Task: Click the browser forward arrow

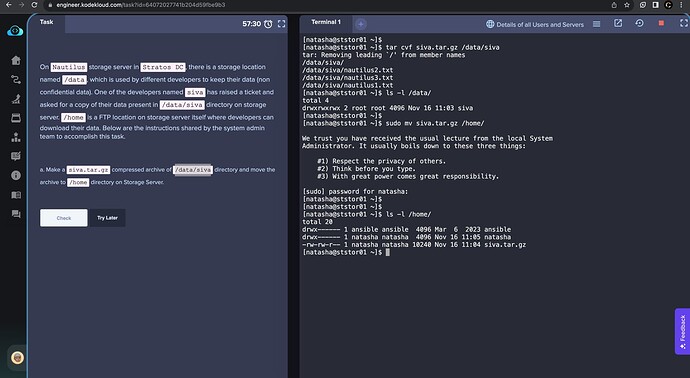Action: [21, 5]
